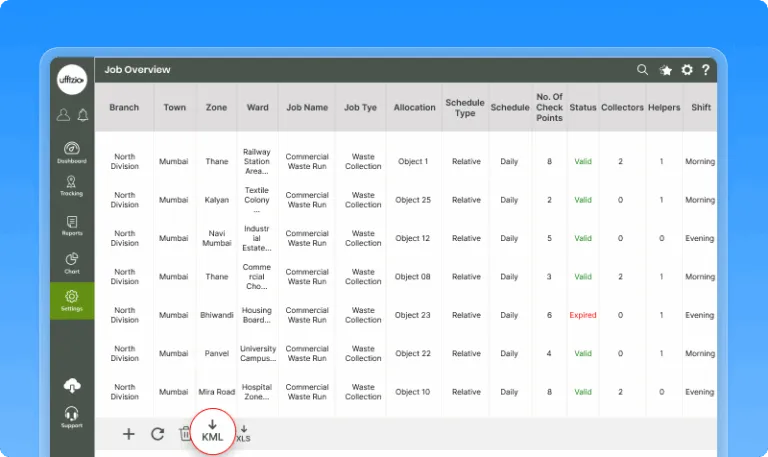Open the header settings gear icon
768x457 pixels.
(687, 70)
